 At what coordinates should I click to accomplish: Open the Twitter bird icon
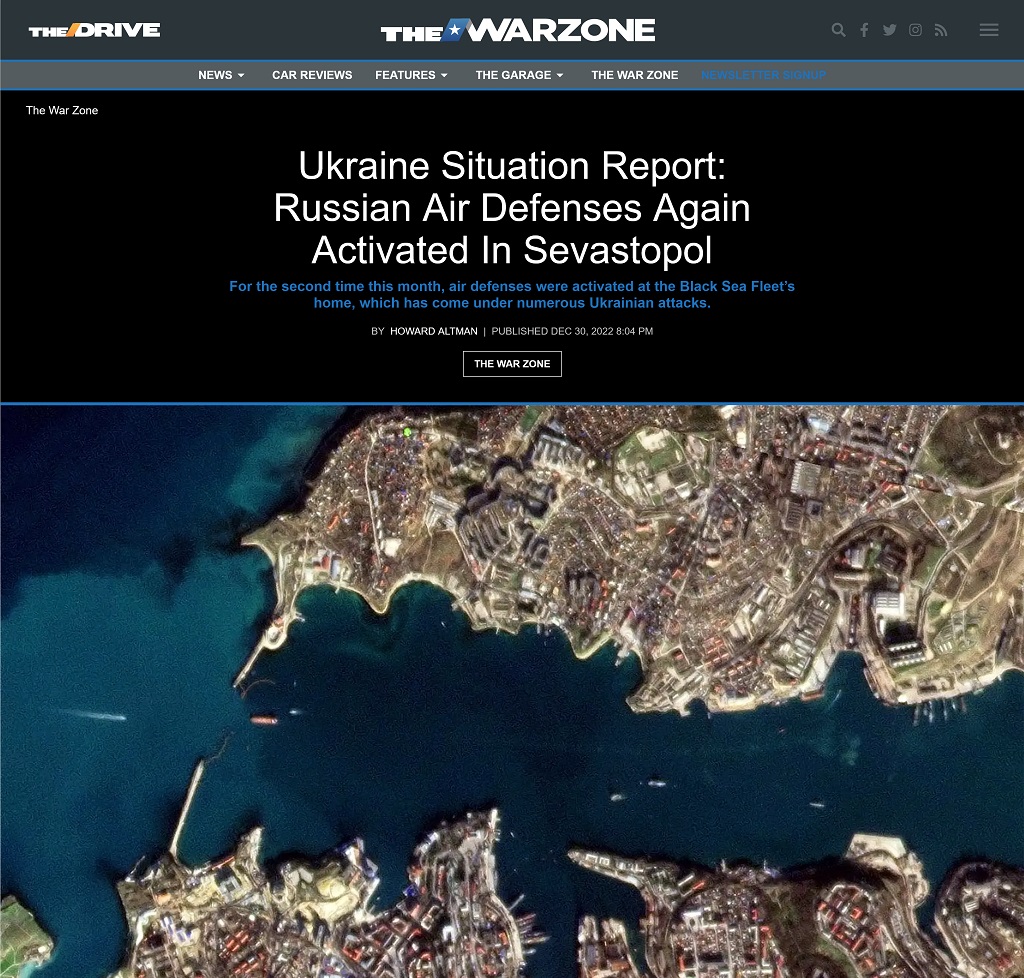point(889,30)
